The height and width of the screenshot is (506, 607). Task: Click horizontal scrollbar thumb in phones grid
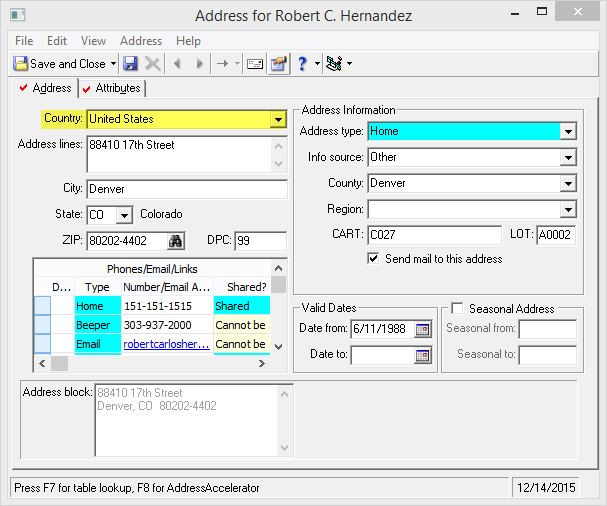(60, 364)
